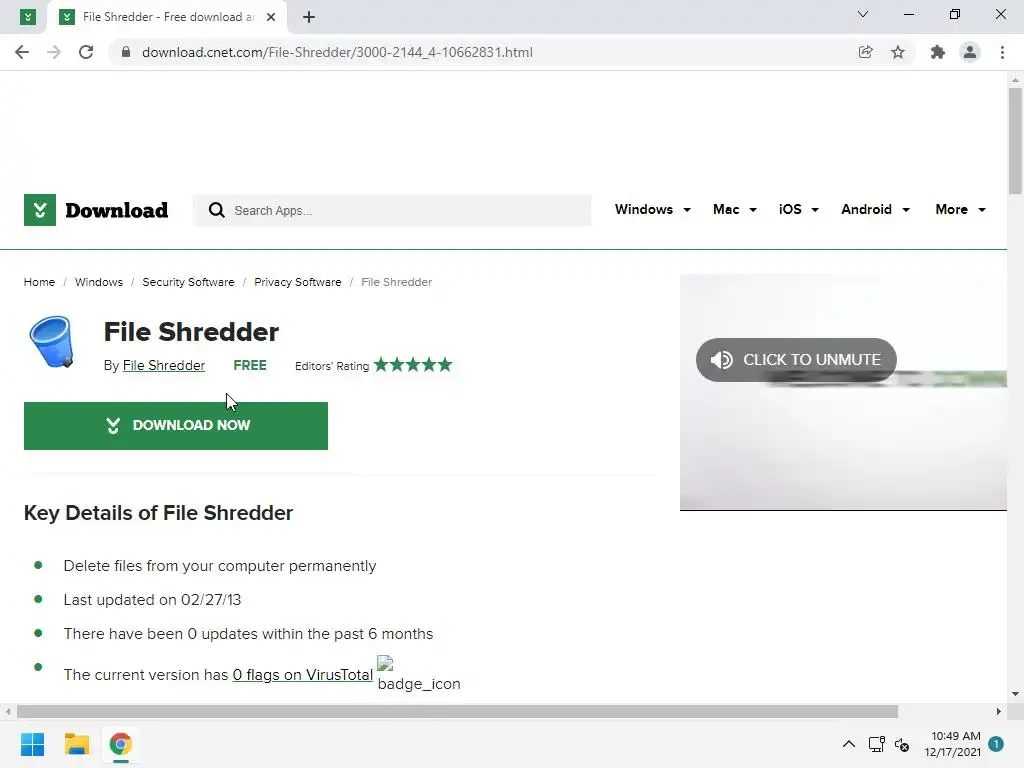Expand the More navigation dropdown
The width and height of the screenshot is (1024, 768).
pos(960,210)
